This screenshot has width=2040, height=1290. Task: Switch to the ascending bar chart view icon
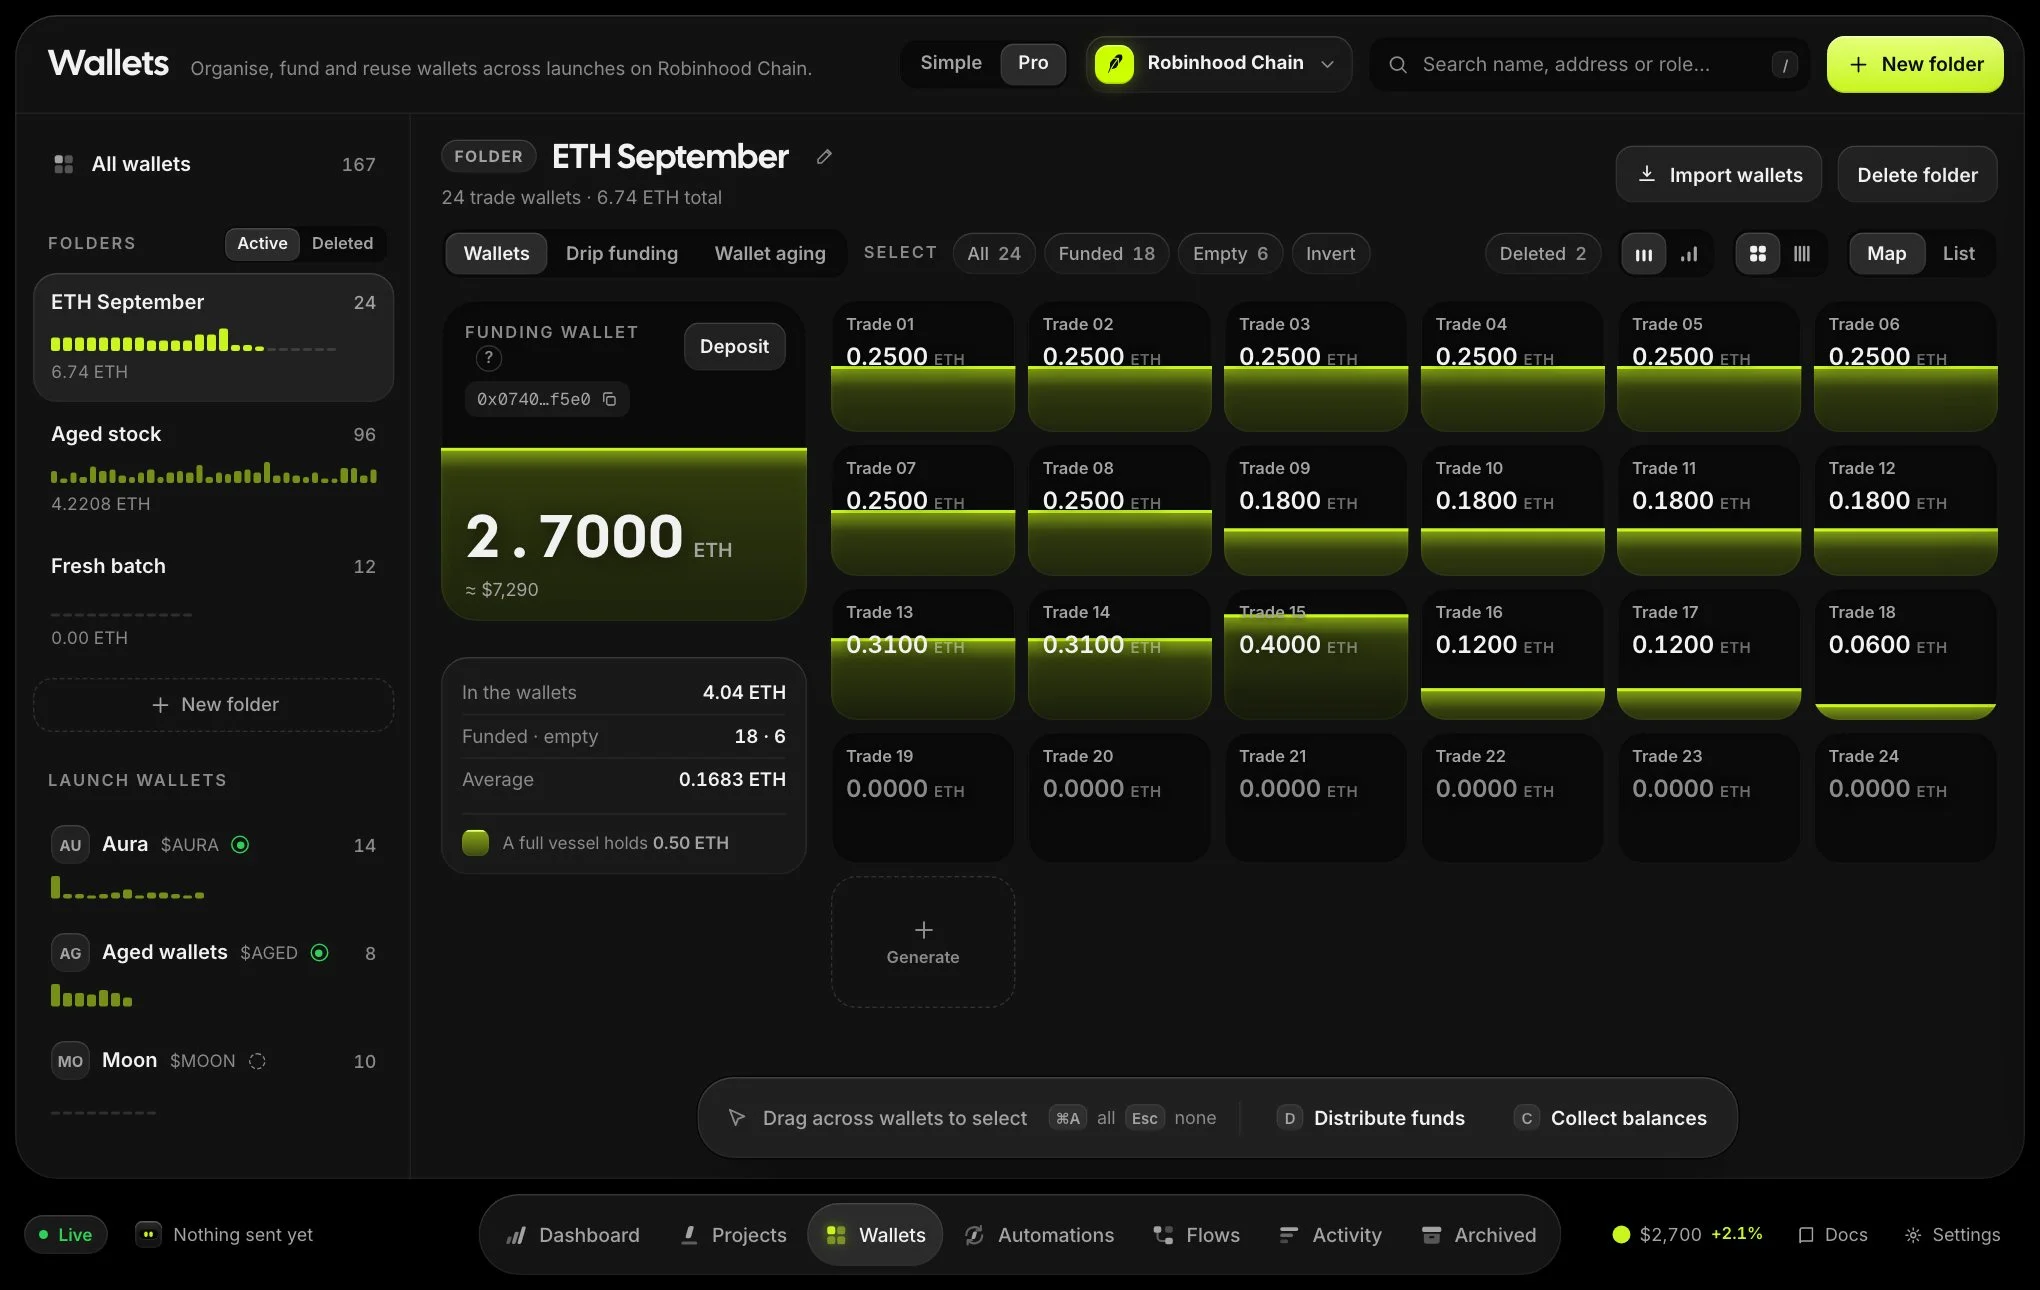pos(1689,254)
